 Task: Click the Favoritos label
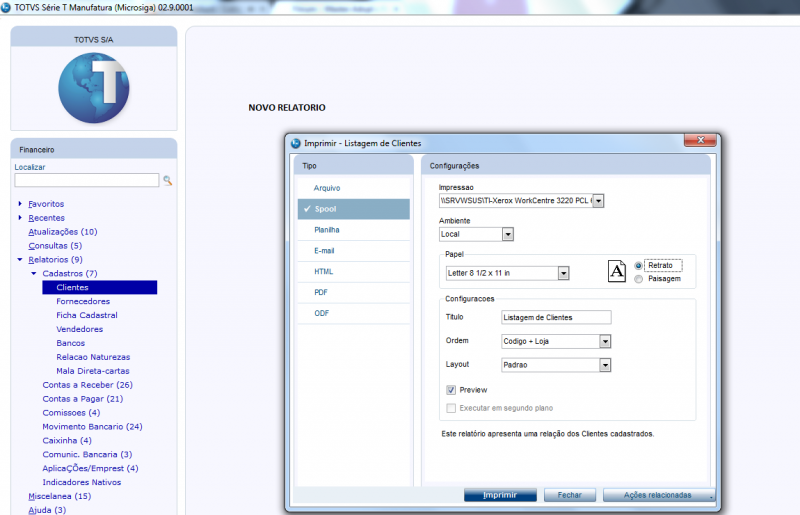(46, 204)
